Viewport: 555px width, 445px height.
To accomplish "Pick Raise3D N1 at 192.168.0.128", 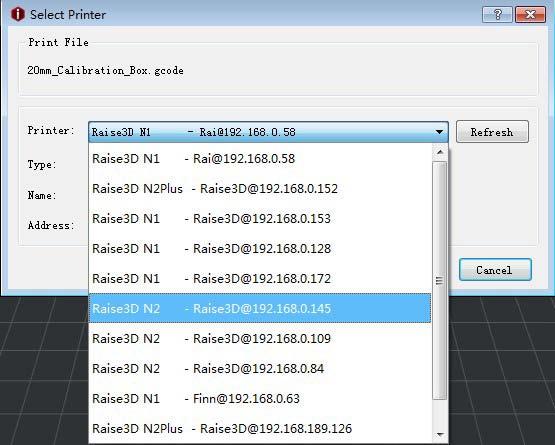I will coord(260,249).
